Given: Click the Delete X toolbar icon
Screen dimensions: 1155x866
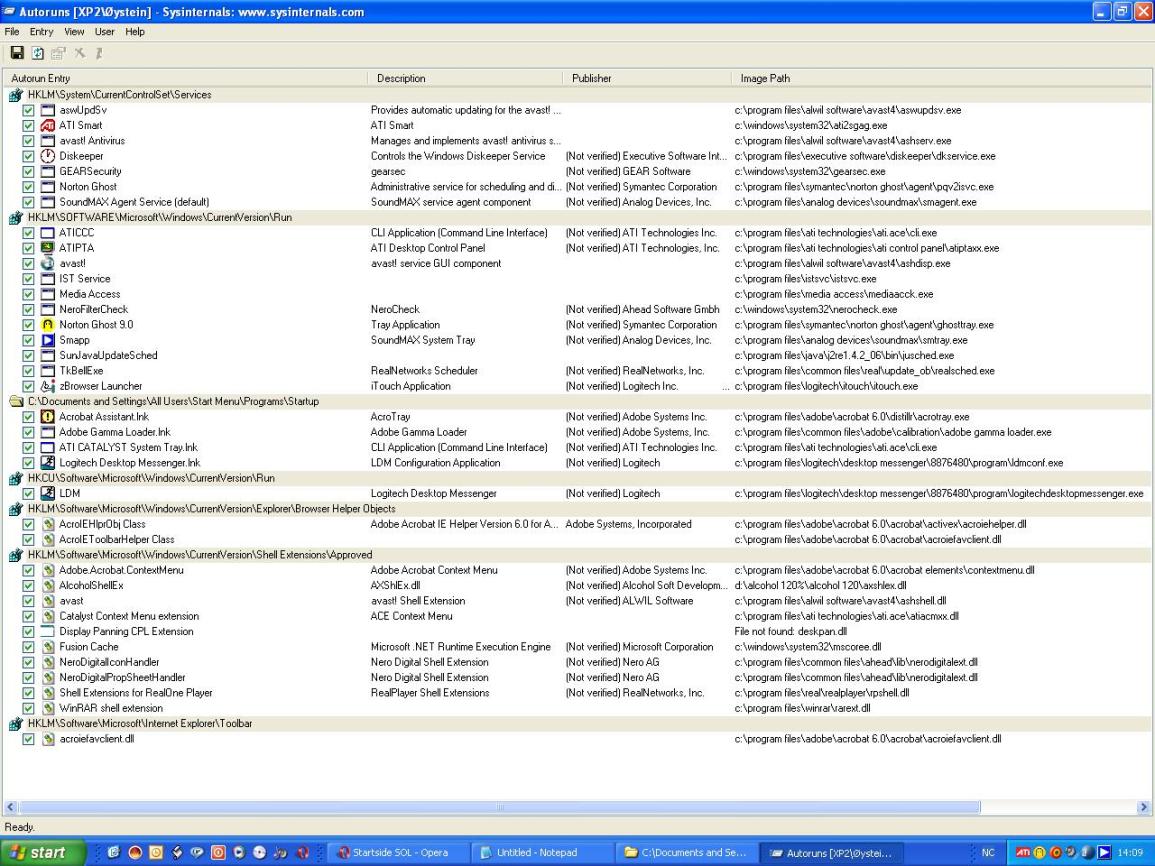Looking at the screenshot, I should [x=79, y=53].
